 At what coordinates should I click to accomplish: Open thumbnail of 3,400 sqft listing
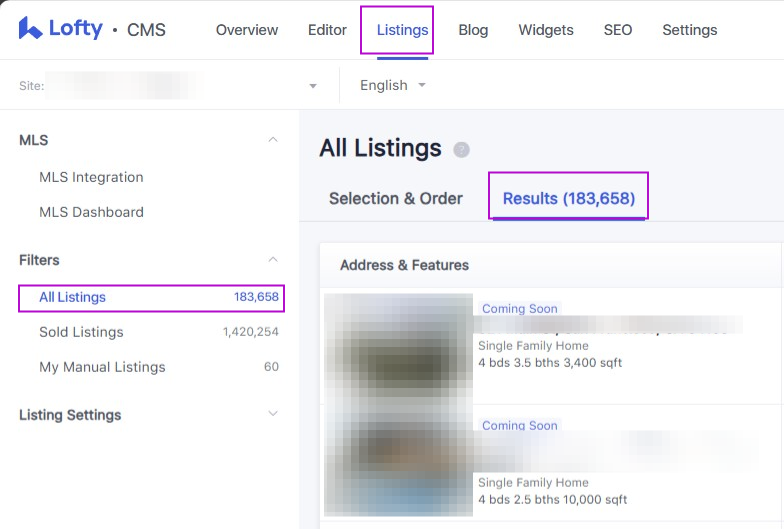(x=398, y=348)
